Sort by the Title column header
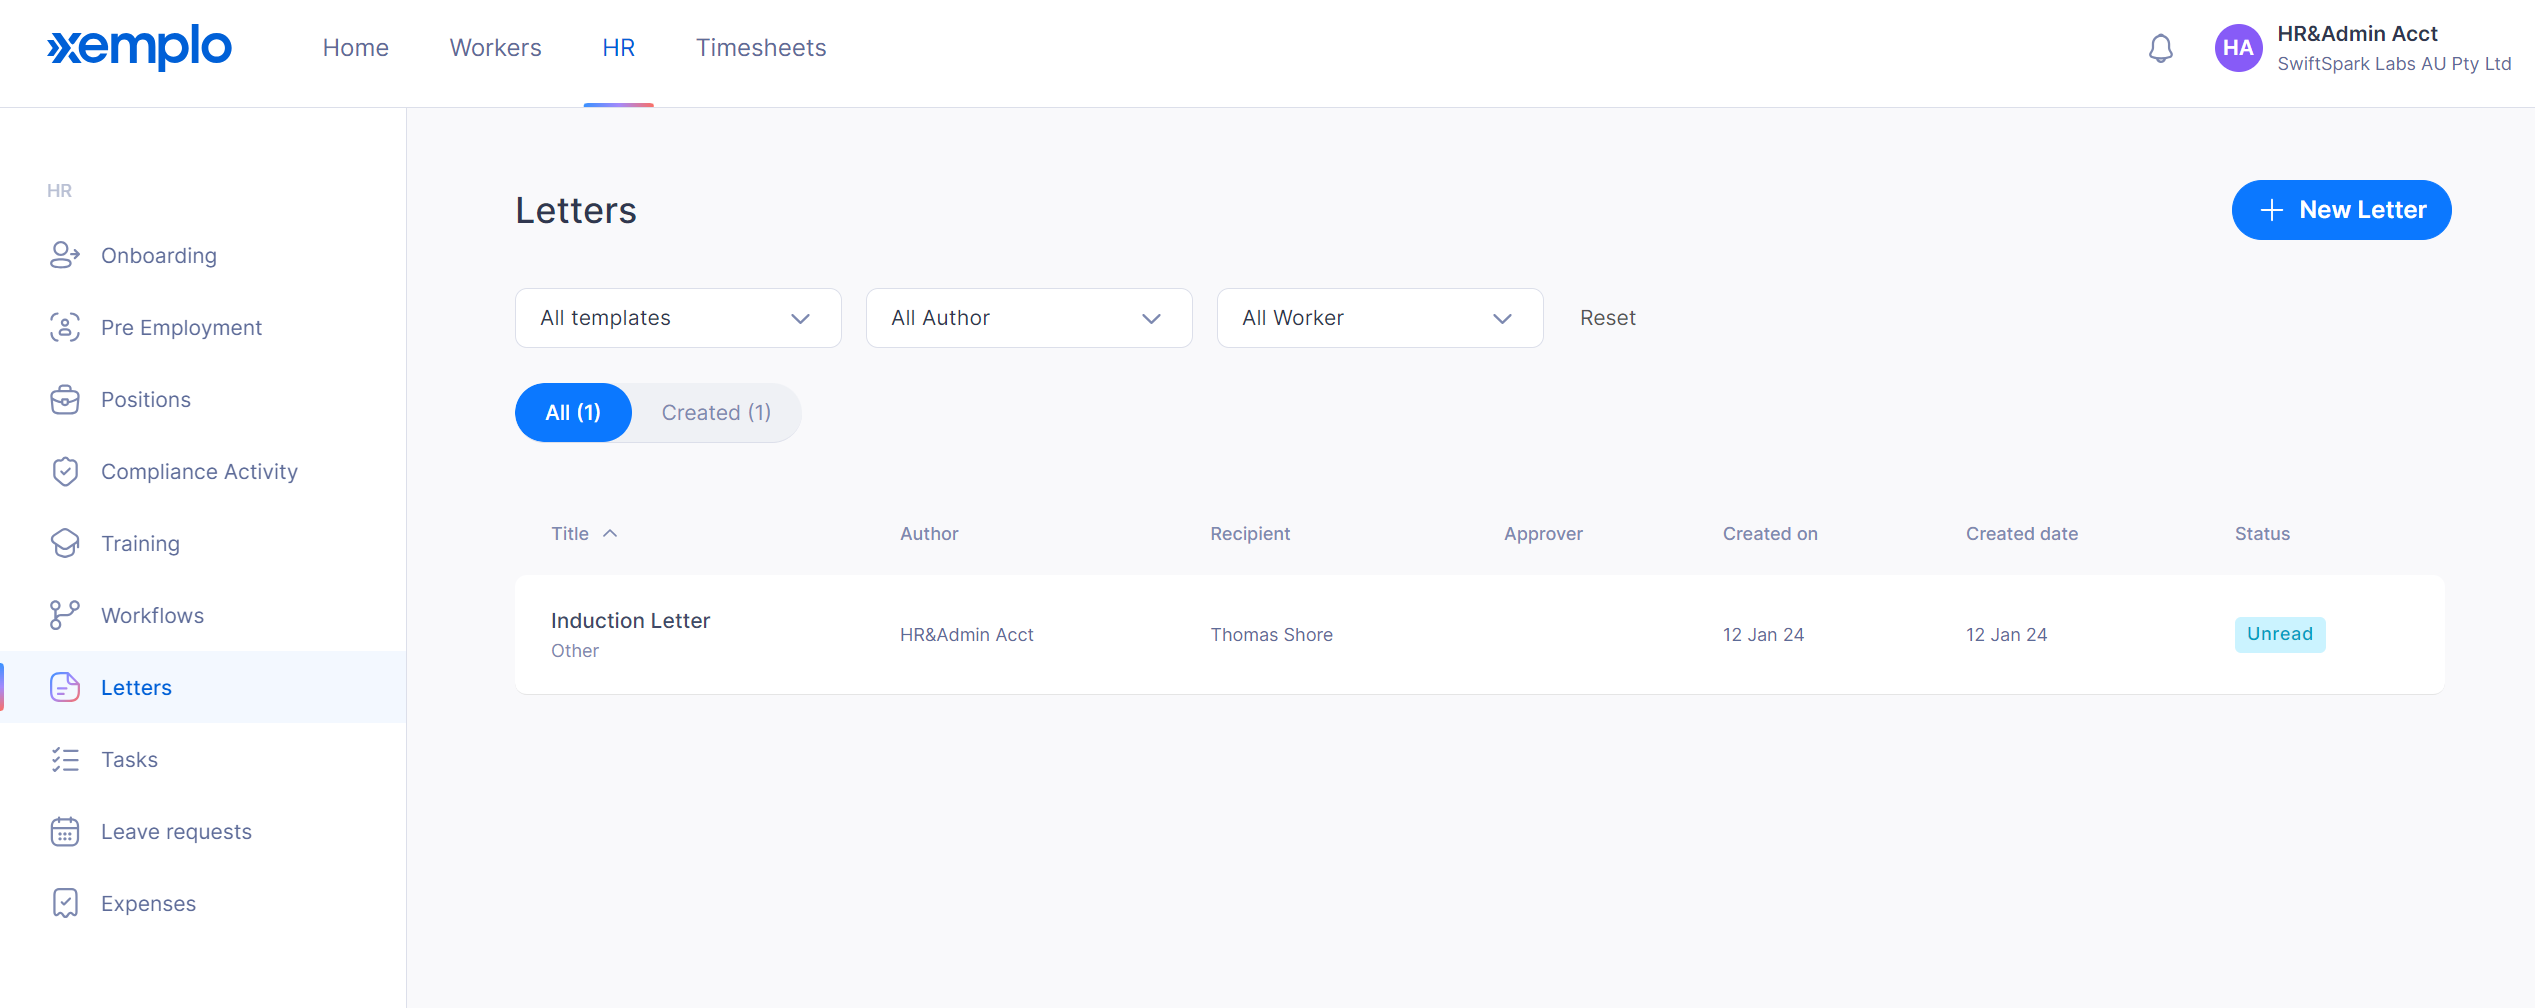This screenshot has width=2535, height=1008. (570, 534)
